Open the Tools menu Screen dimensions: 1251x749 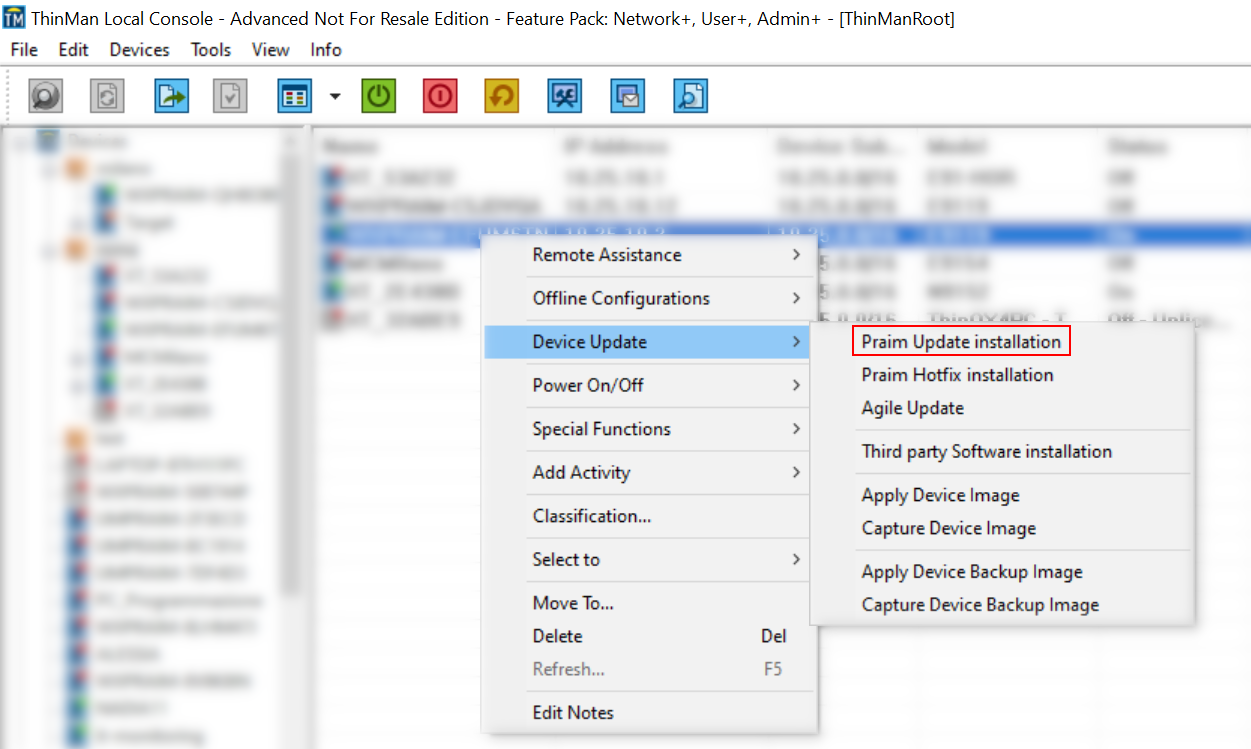point(211,50)
